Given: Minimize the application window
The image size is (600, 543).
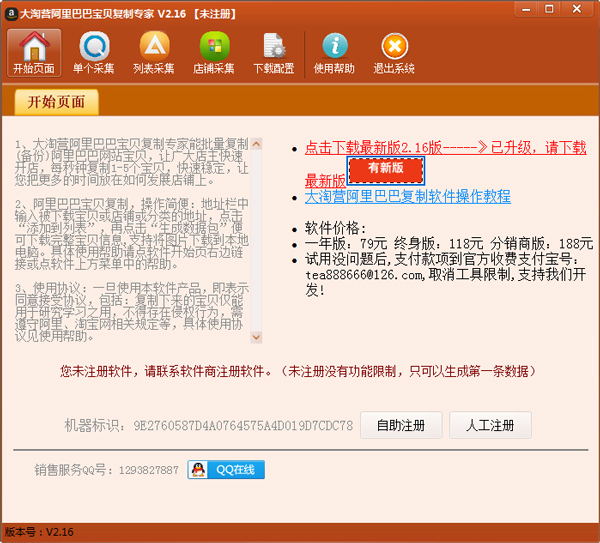Looking at the screenshot, I should [527, 10].
